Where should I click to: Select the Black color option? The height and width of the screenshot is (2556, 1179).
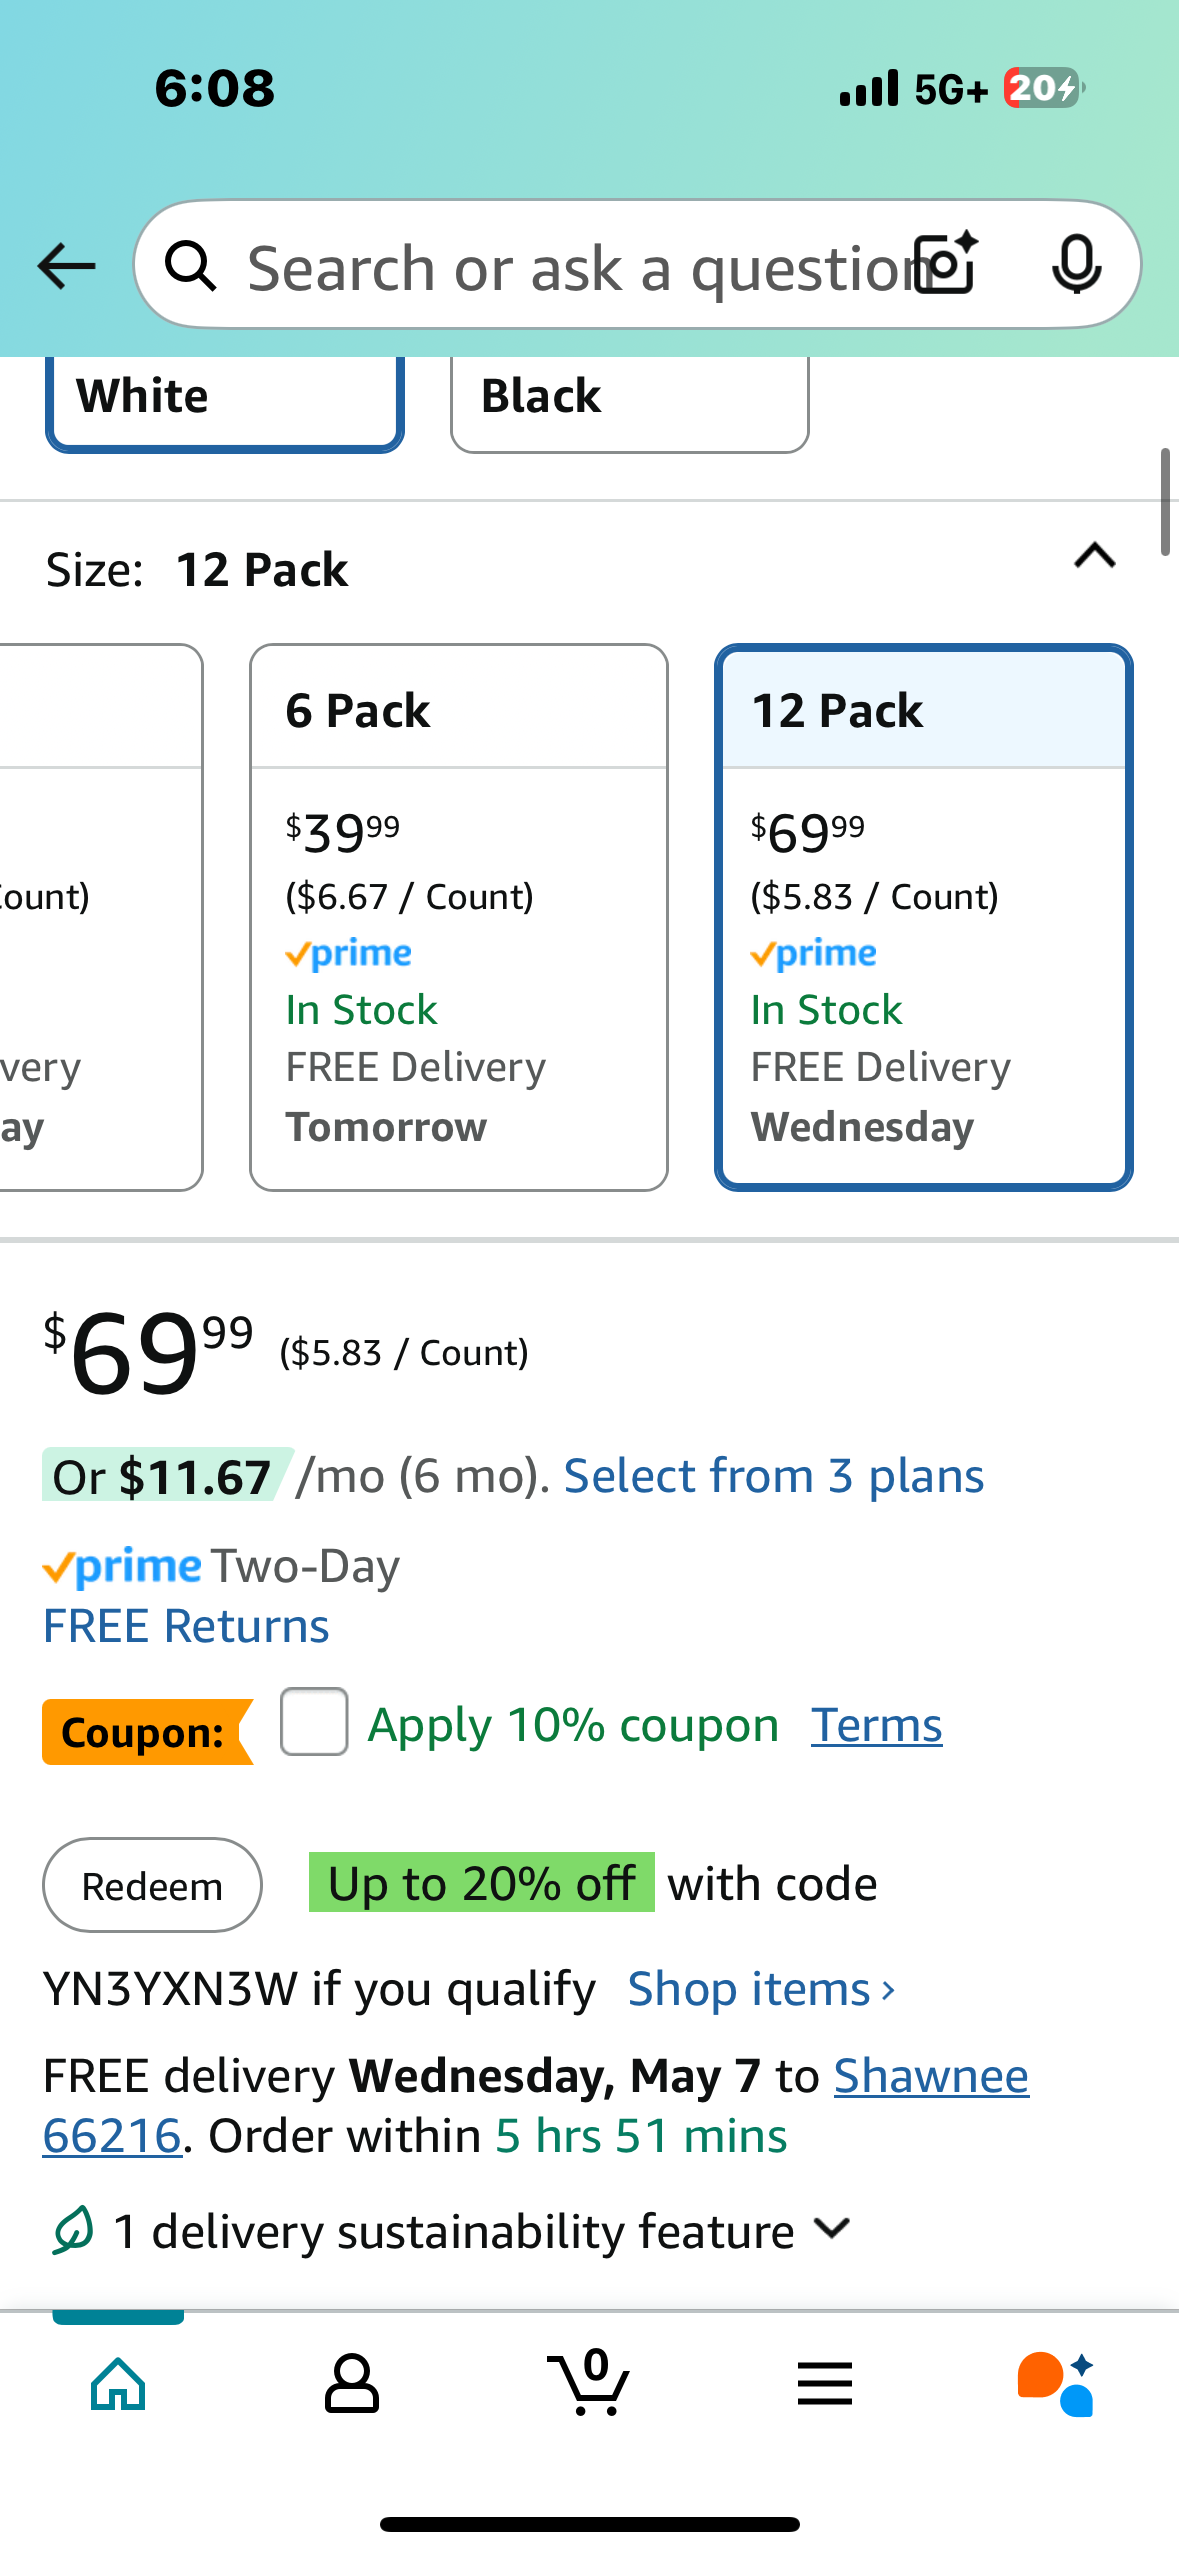tap(630, 400)
